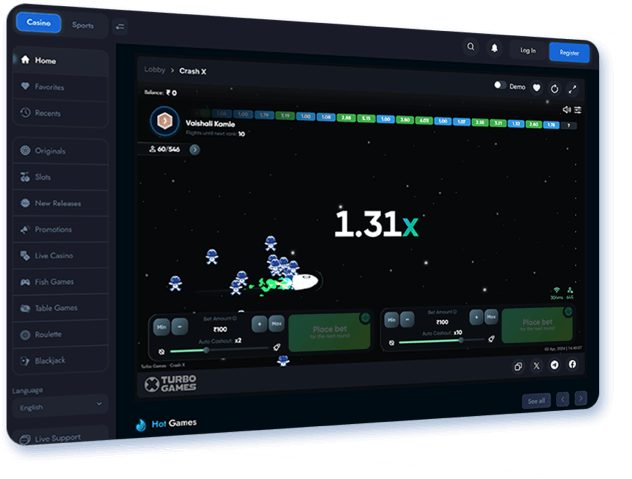Reload the game with refresh icon
The image size is (632, 479).
(x=555, y=89)
